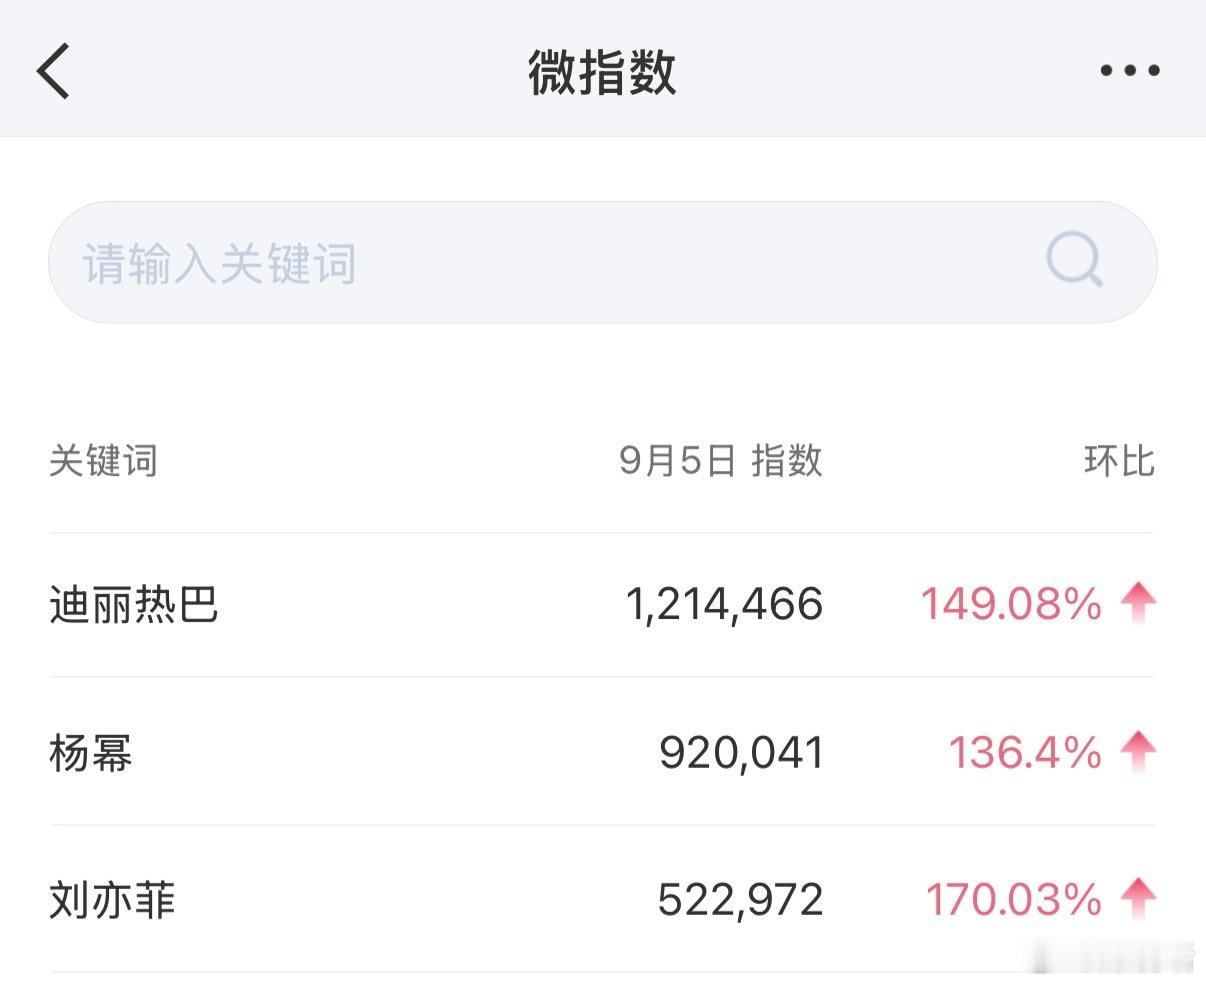The image size is (1206, 985).
Task: Open the 杨幂 keyword row
Action: (x=602, y=752)
